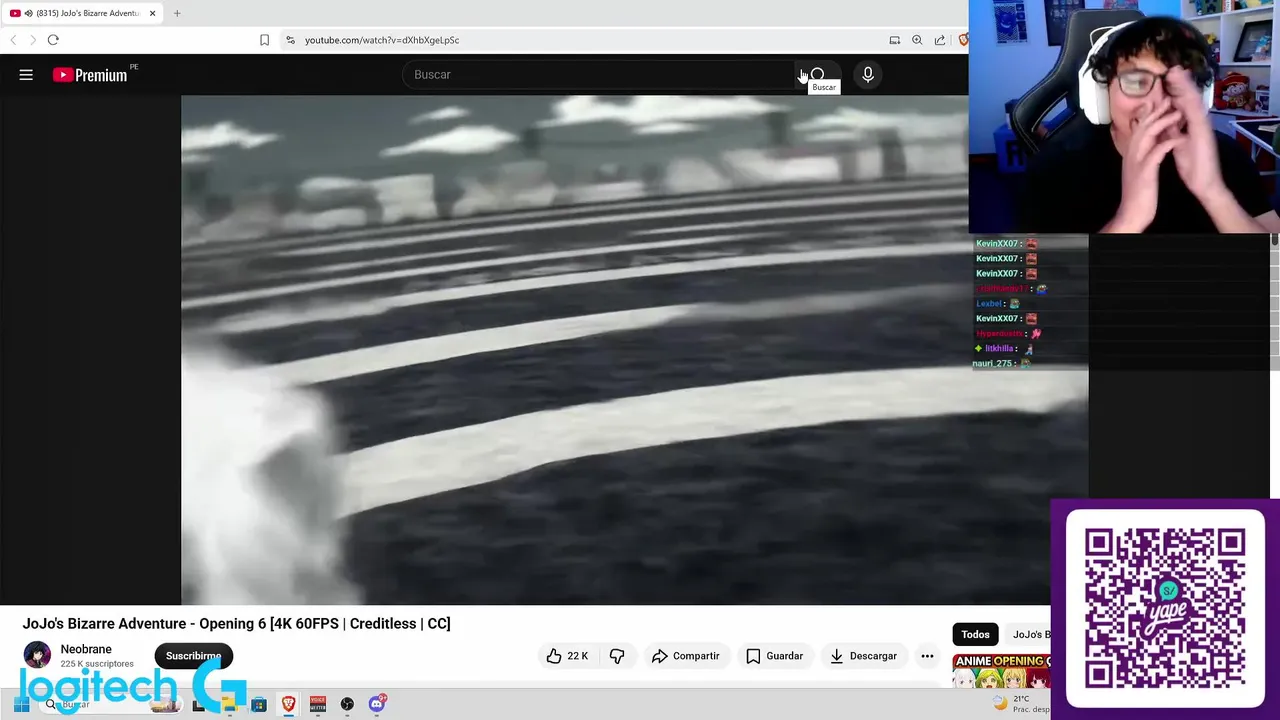The image size is (1280, 720).
Task: Open the zoom magnifier icon in address bar
Action: (x=917, y=40)
